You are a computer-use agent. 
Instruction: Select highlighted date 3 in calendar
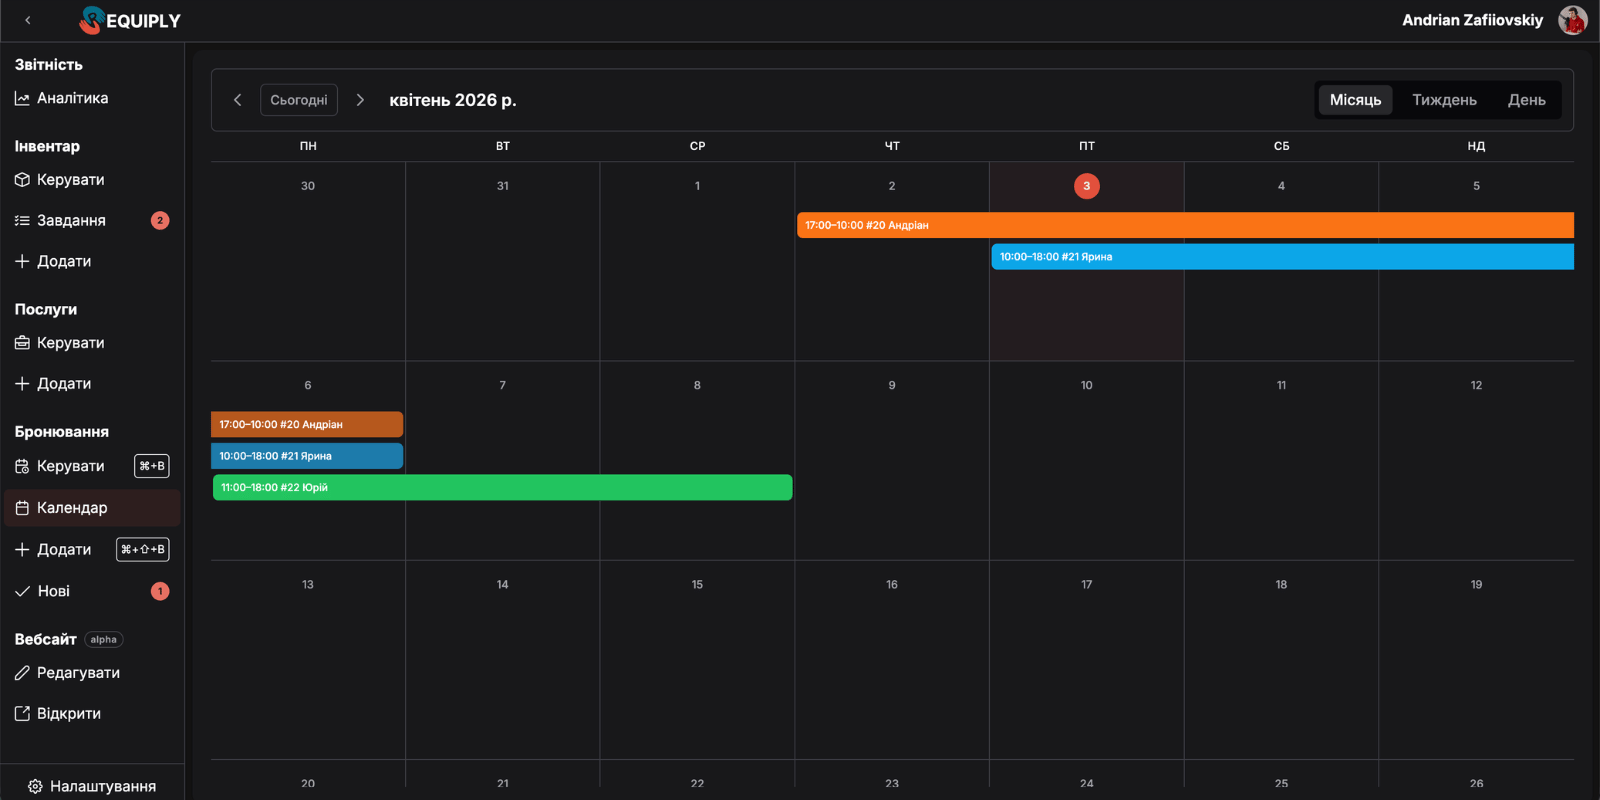pos(1086,186)
